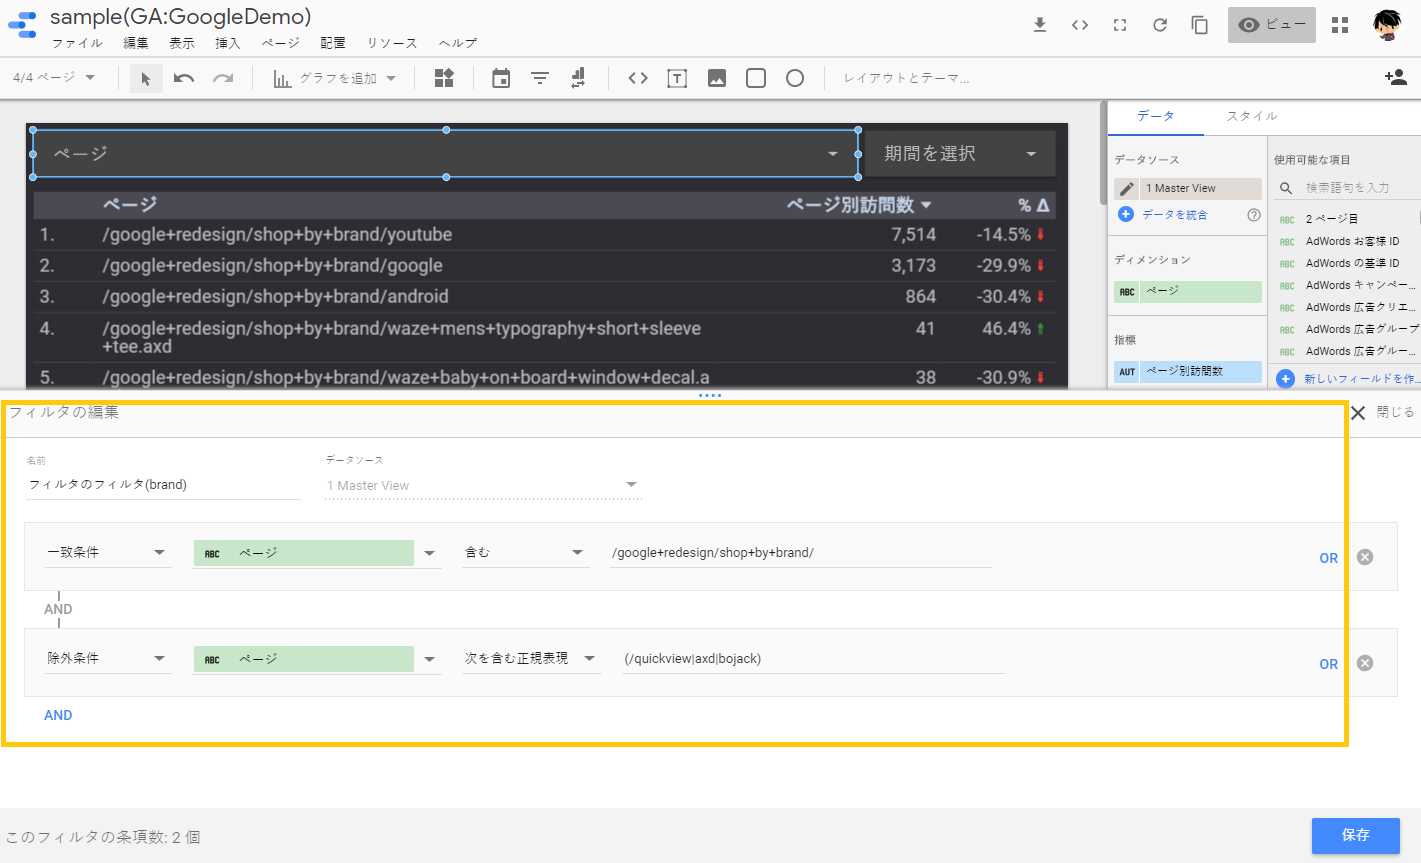The width and height of the screenshot is (1421, 863).
Task: Open the 1 Master View data source dropdown
Action: 483,485
